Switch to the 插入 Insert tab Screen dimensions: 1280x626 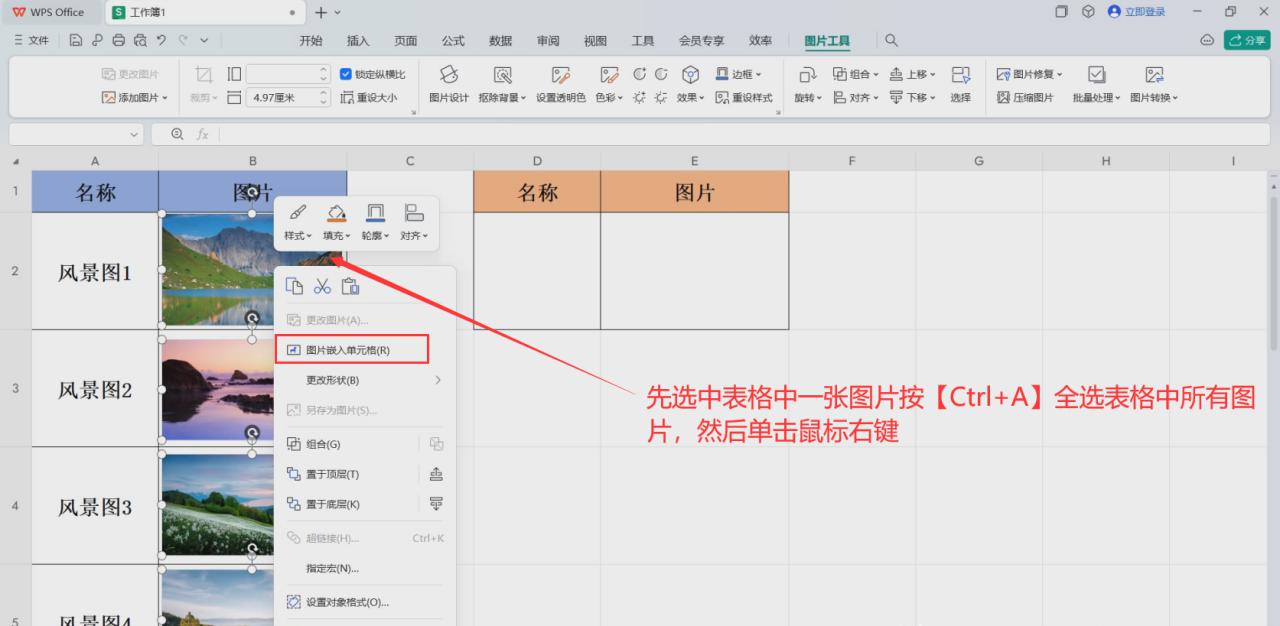pos(358,41)
